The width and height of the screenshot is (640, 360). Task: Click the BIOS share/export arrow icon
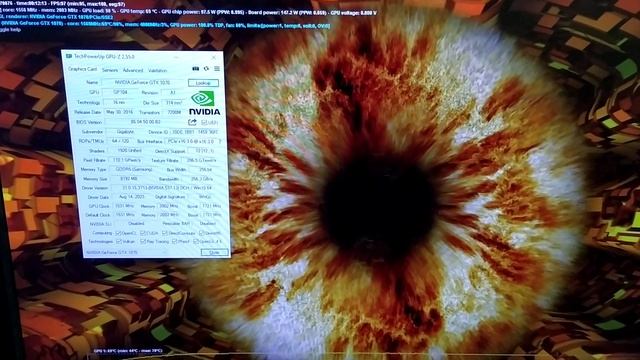[x=192, y=122]
